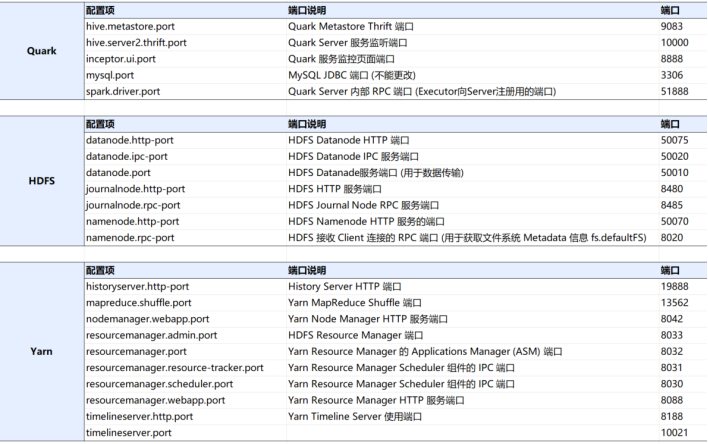This screenshot has height=444, width=708.
Task: Click port value 50070
Action: [683, 222]
